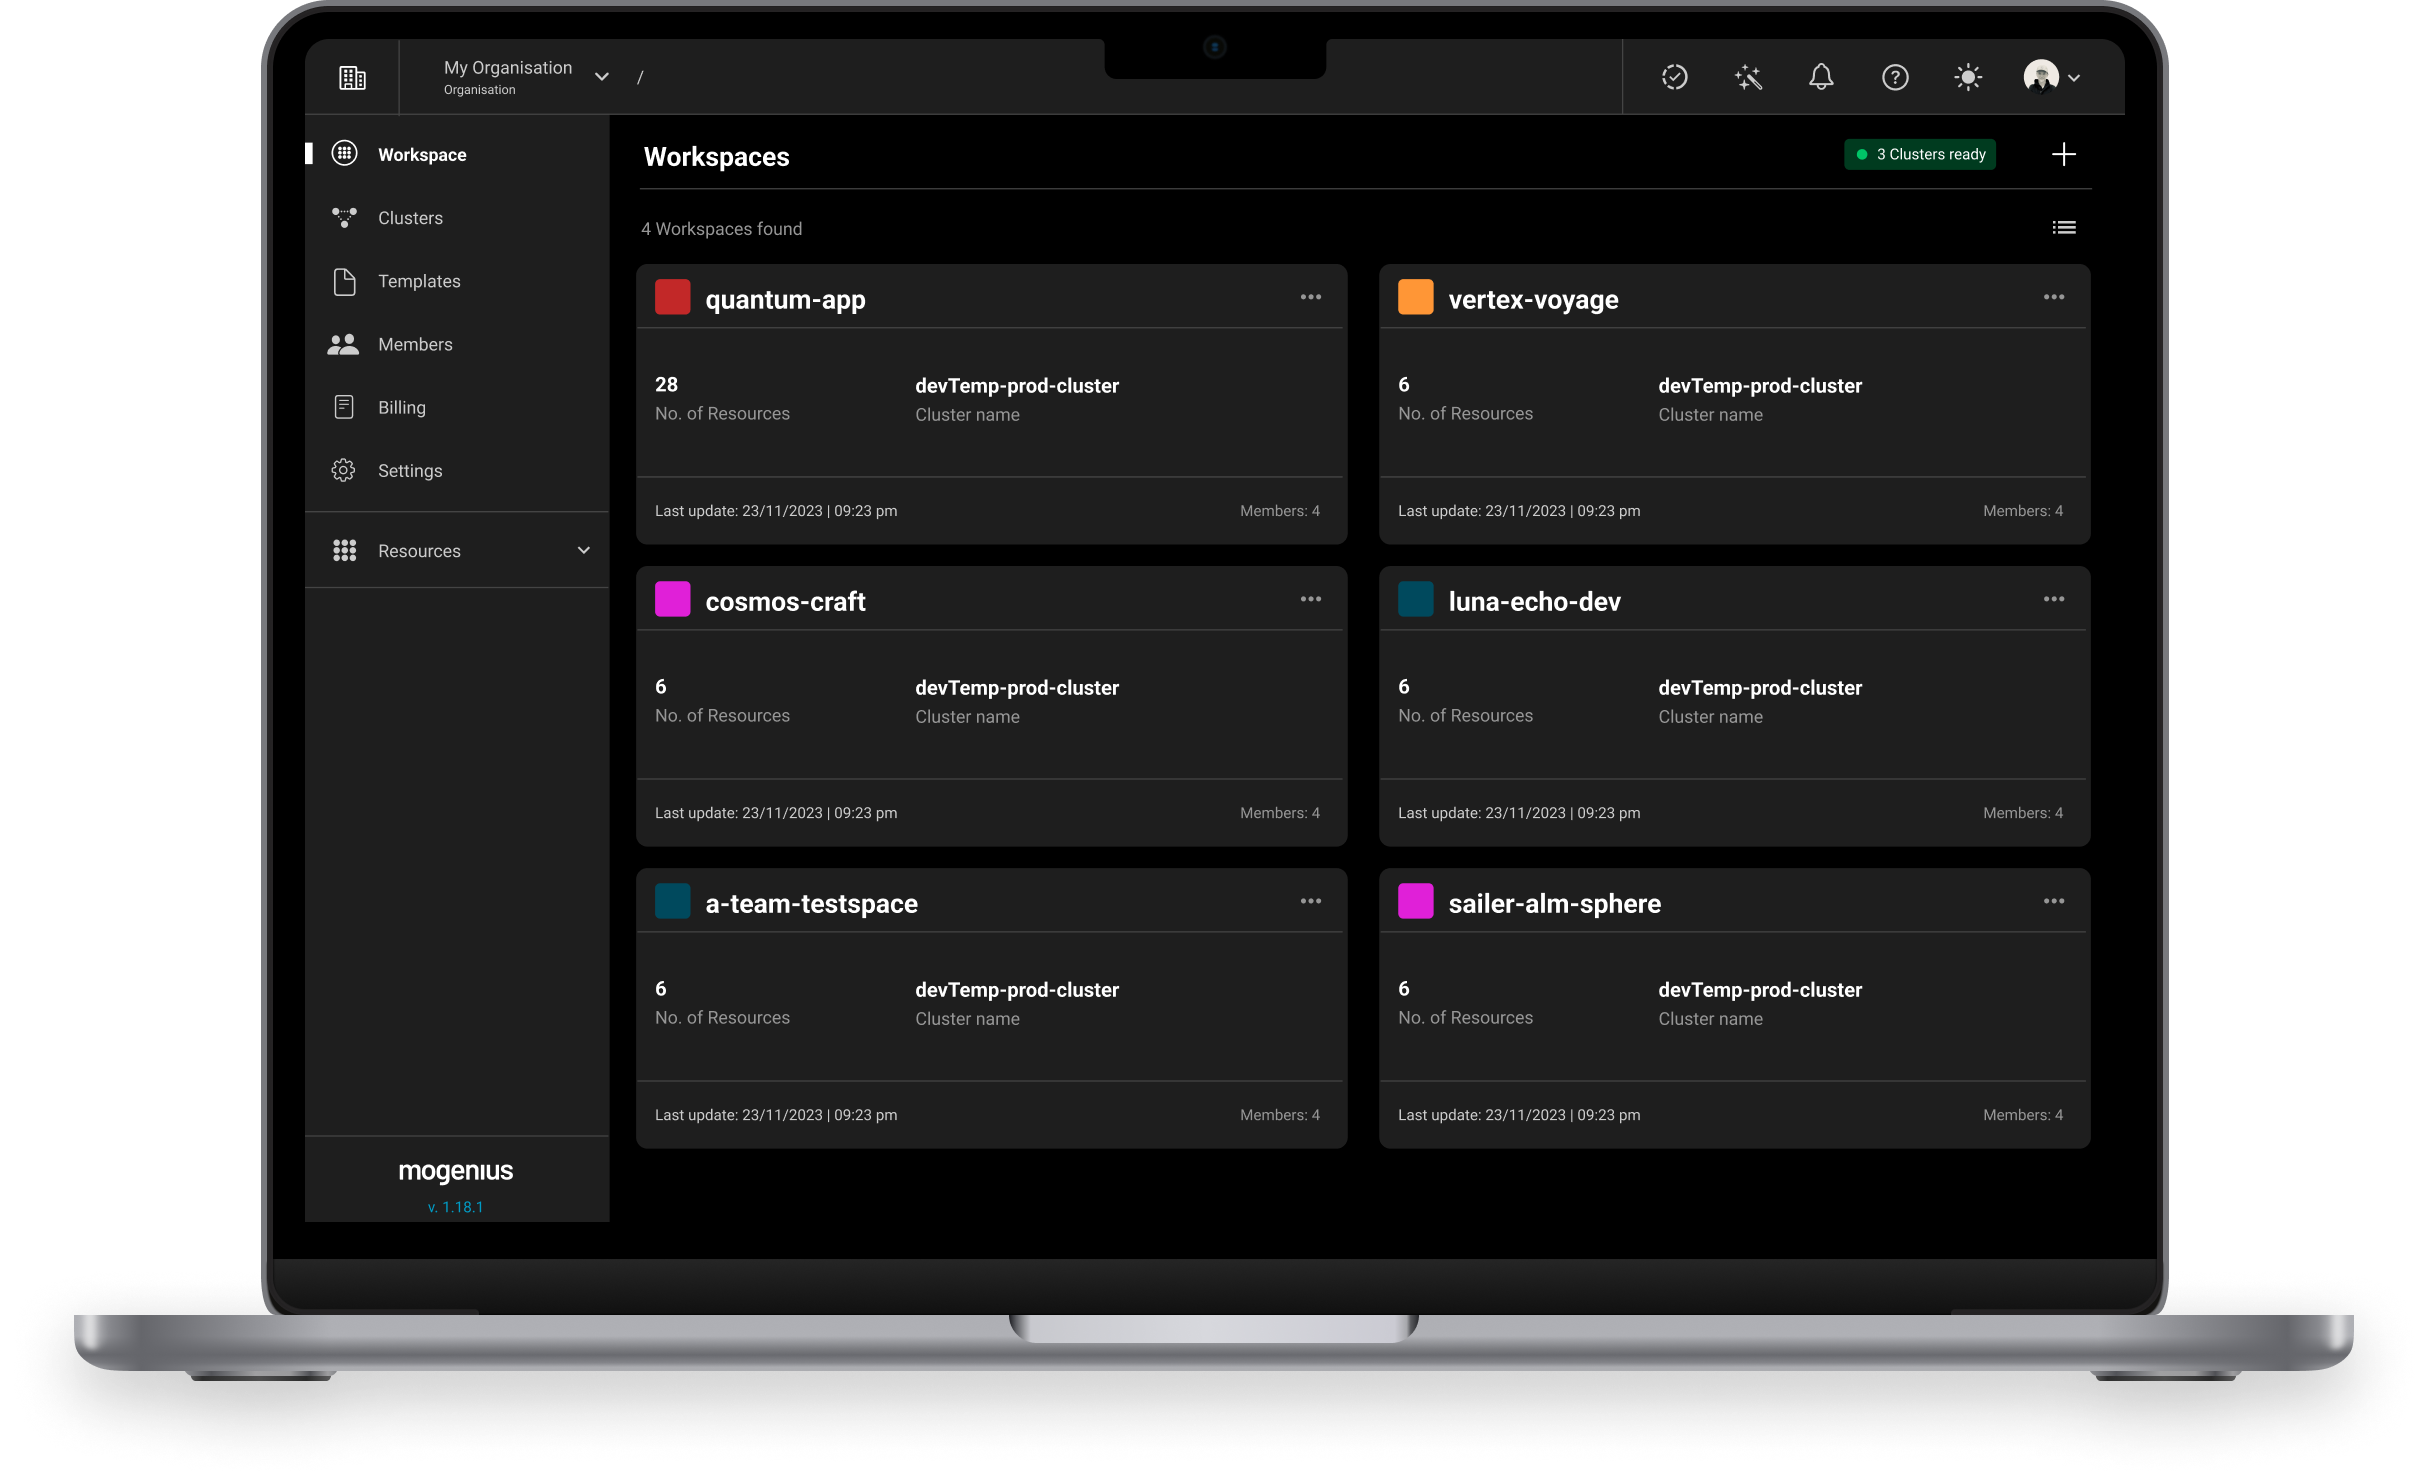Click the magic sparkles wand icon
2428x1479 pixels.
tap(1748, 77)
